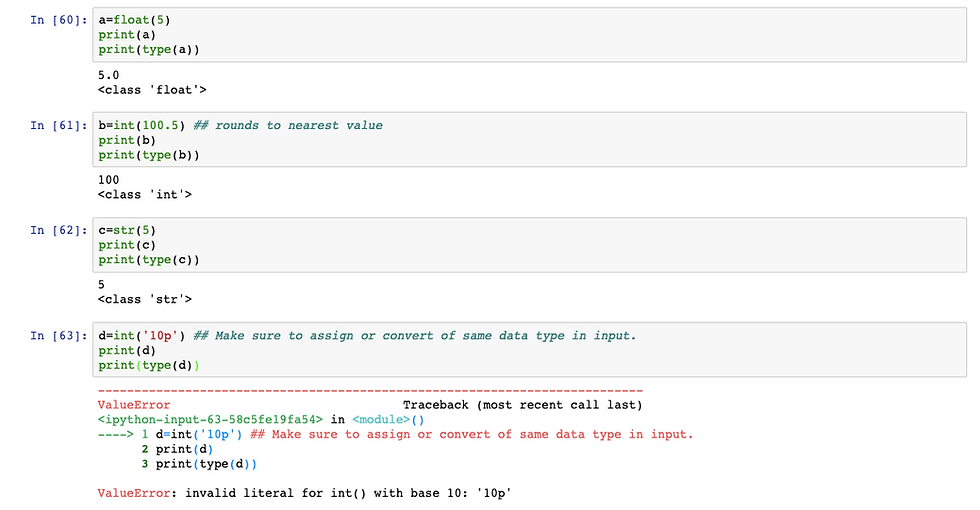Image resolution: width=980 pixels, height=510 pixels.
Task: Click print(type(c)) line
Action: [x=149, y=260]
